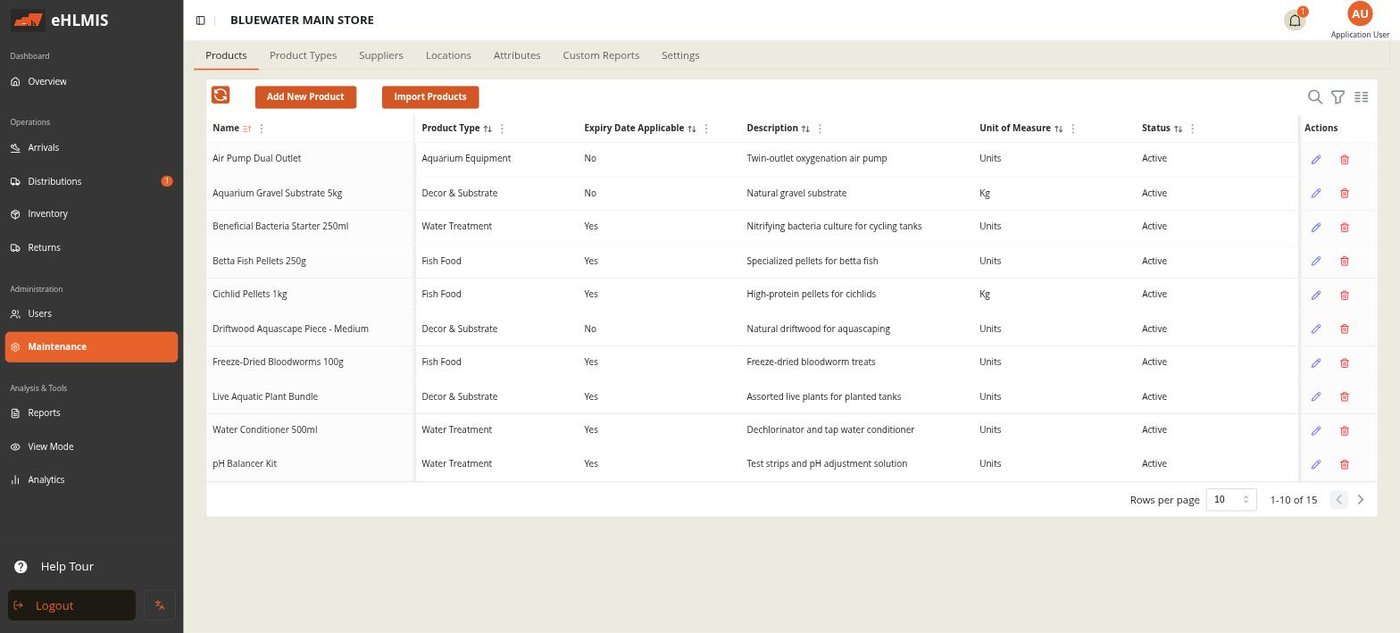1400x633 pixels.
Task: Click the refresh table icon
Action: 220,95
